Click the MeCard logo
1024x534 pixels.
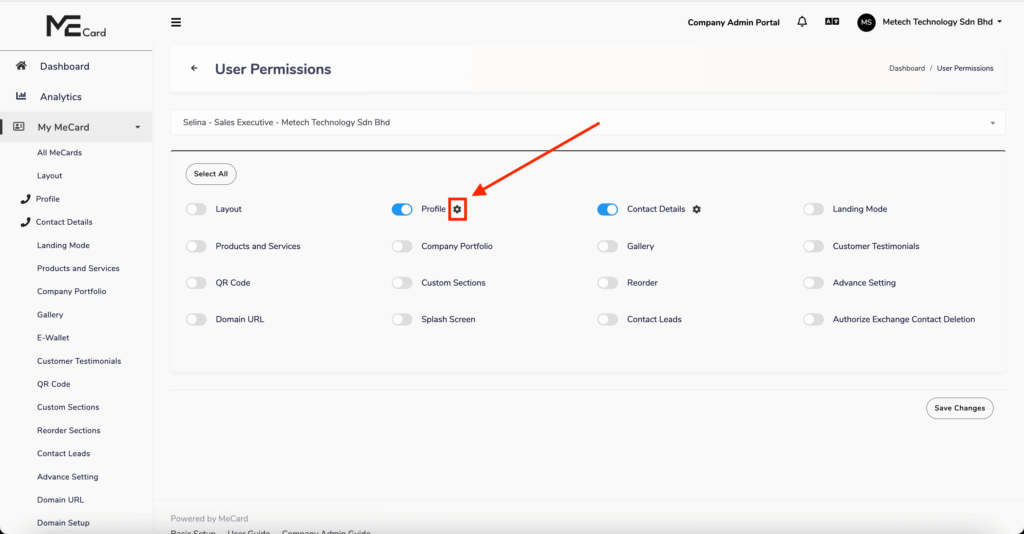(76, 27)
